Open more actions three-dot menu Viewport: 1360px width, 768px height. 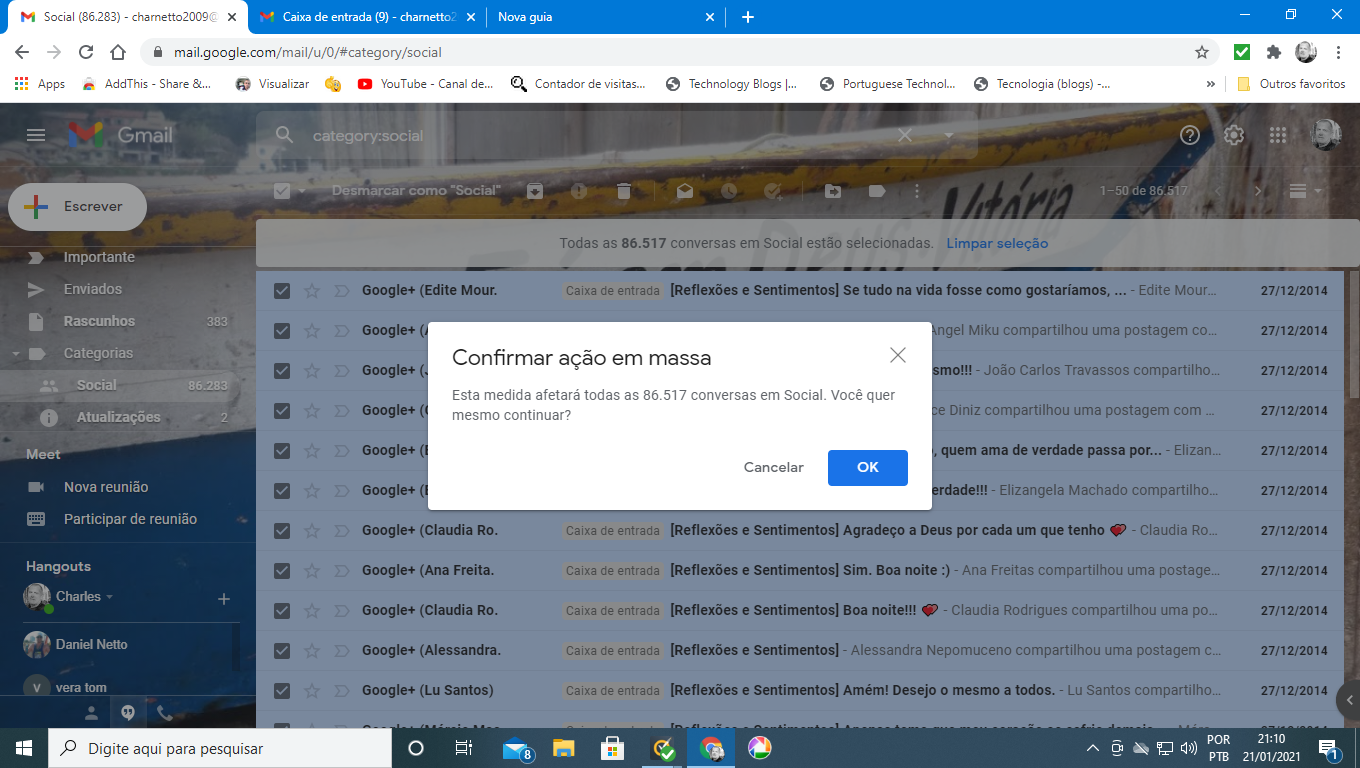[x=917, y=191]
